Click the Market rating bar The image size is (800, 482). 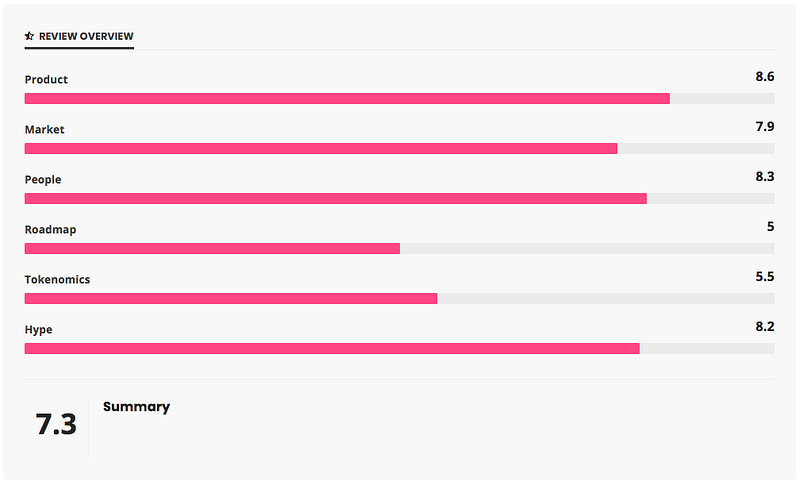(399, 148)
